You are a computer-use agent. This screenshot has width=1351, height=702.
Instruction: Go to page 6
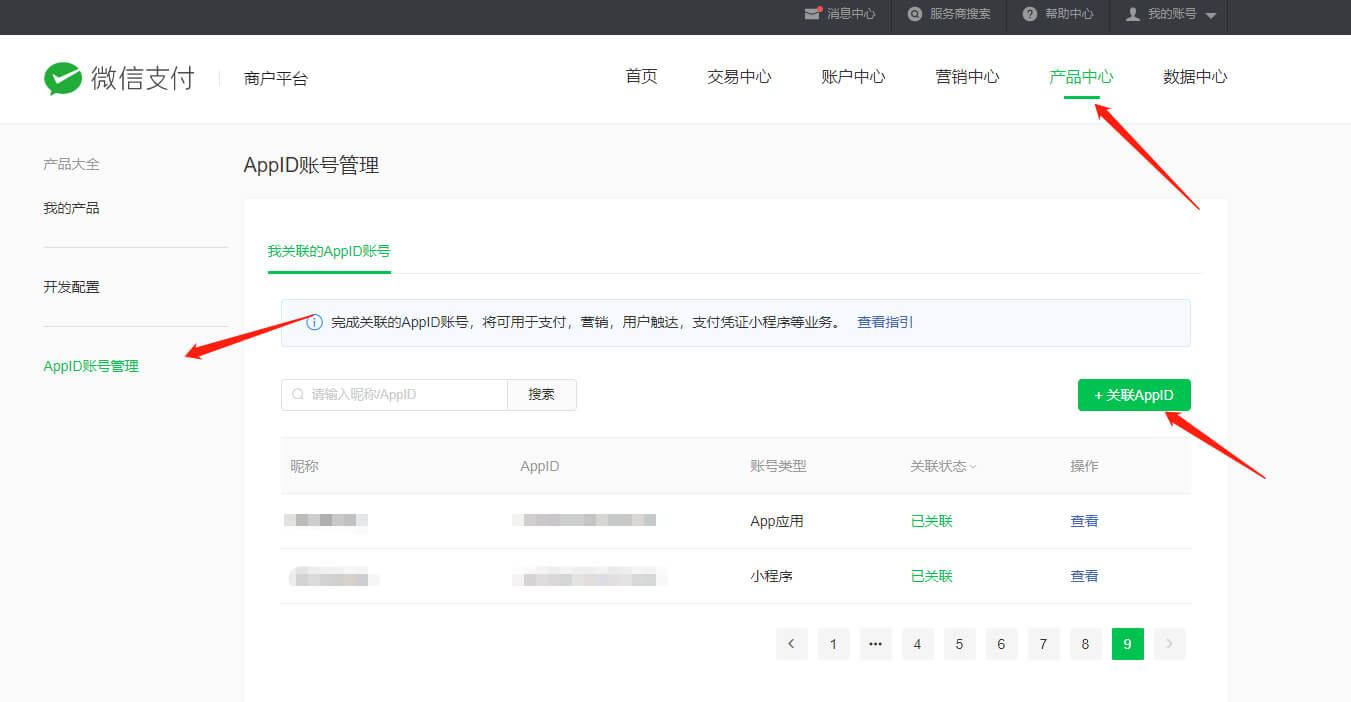1001,644
